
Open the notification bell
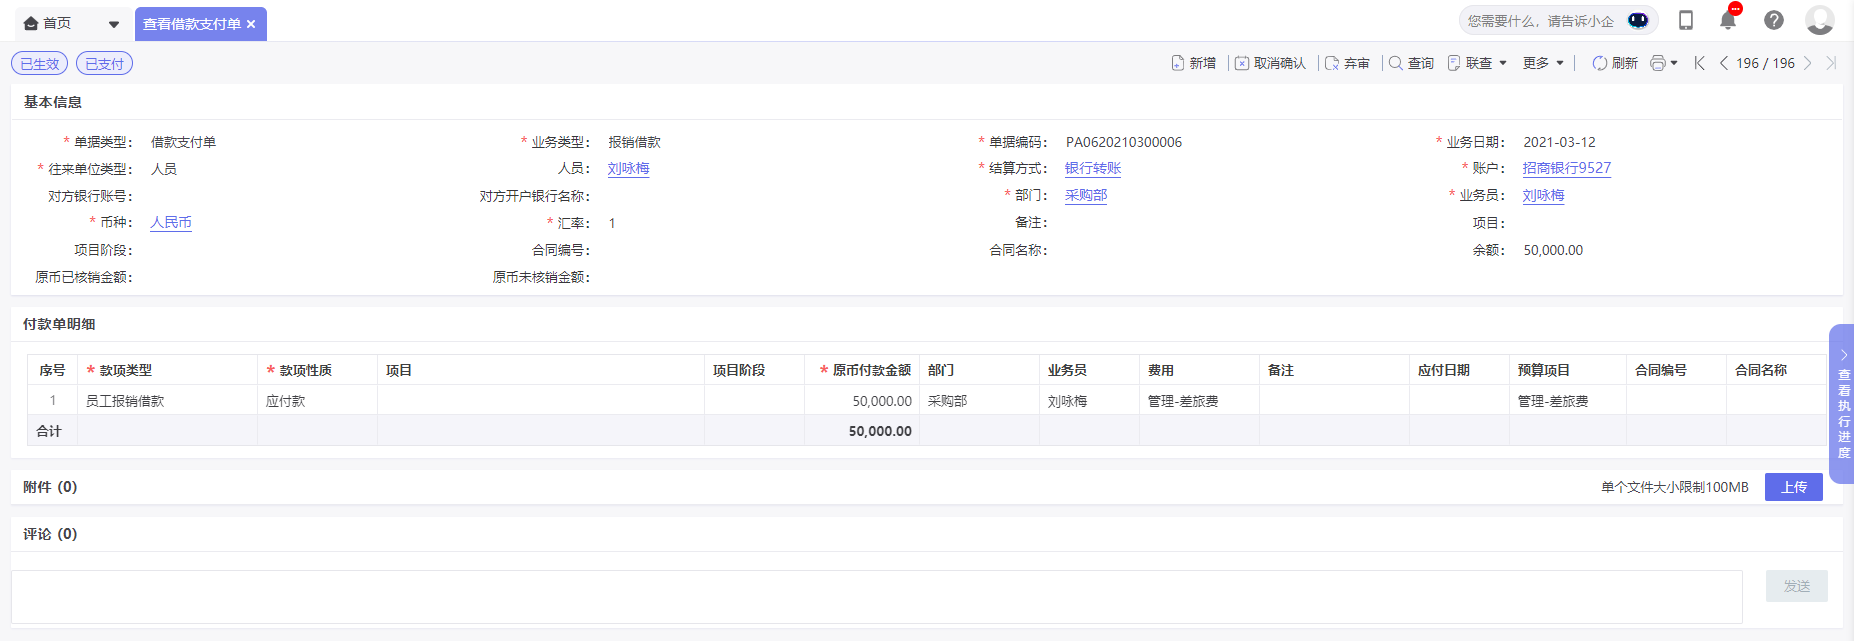(x=1728, y=20)
